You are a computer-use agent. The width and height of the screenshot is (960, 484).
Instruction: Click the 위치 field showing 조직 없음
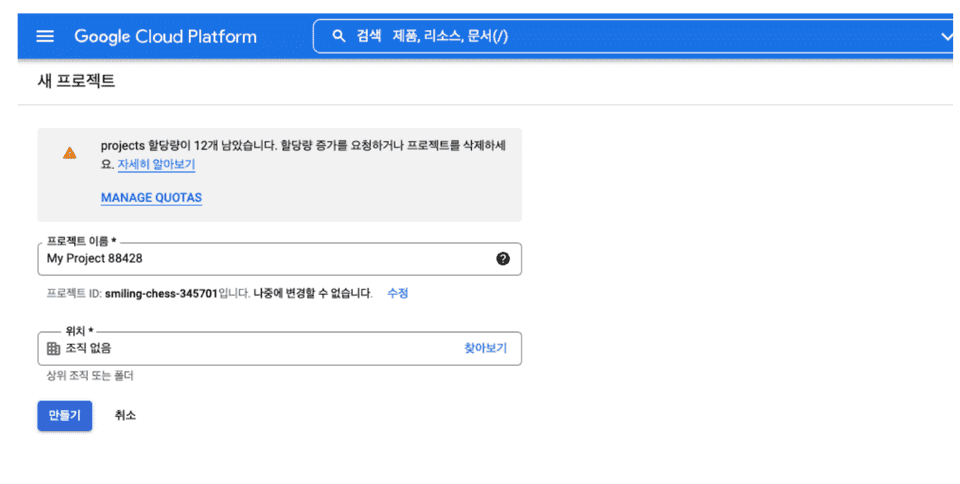point(279,348)
